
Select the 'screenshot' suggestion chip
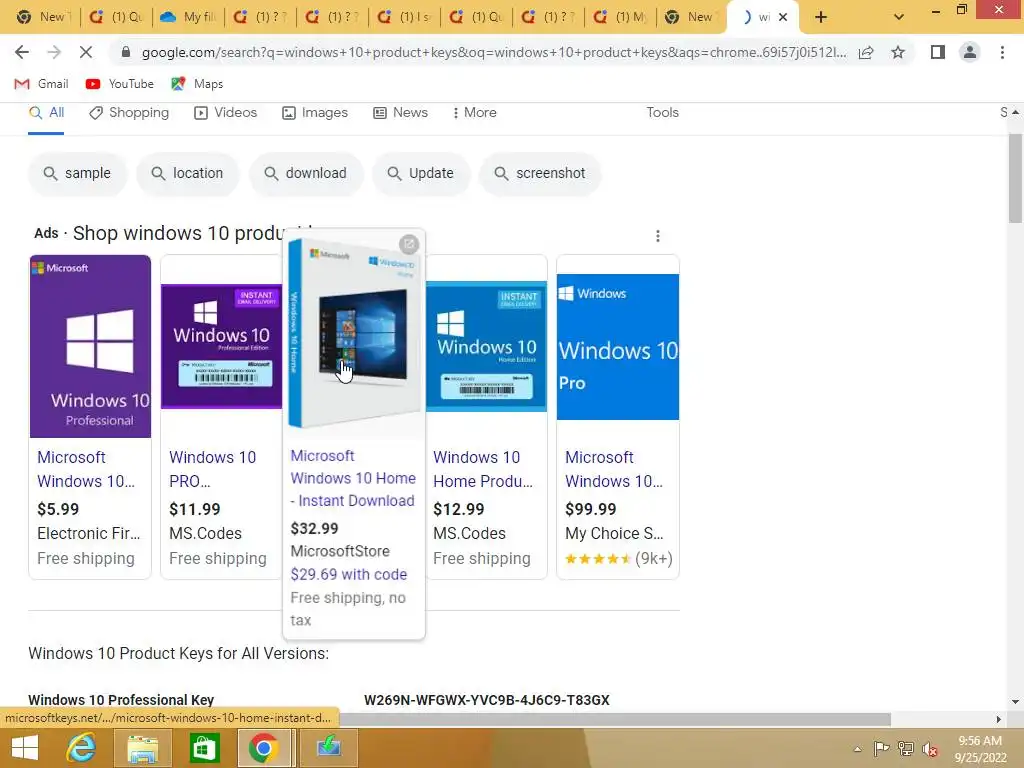pos(540,174)
